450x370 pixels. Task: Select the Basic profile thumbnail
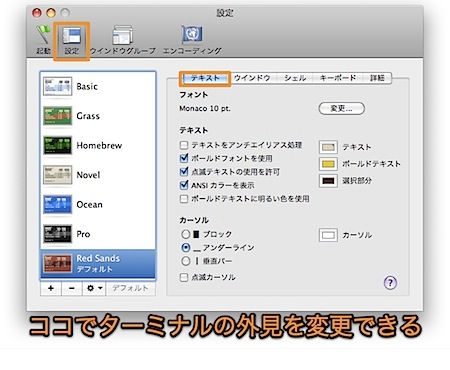click(57, 86)
